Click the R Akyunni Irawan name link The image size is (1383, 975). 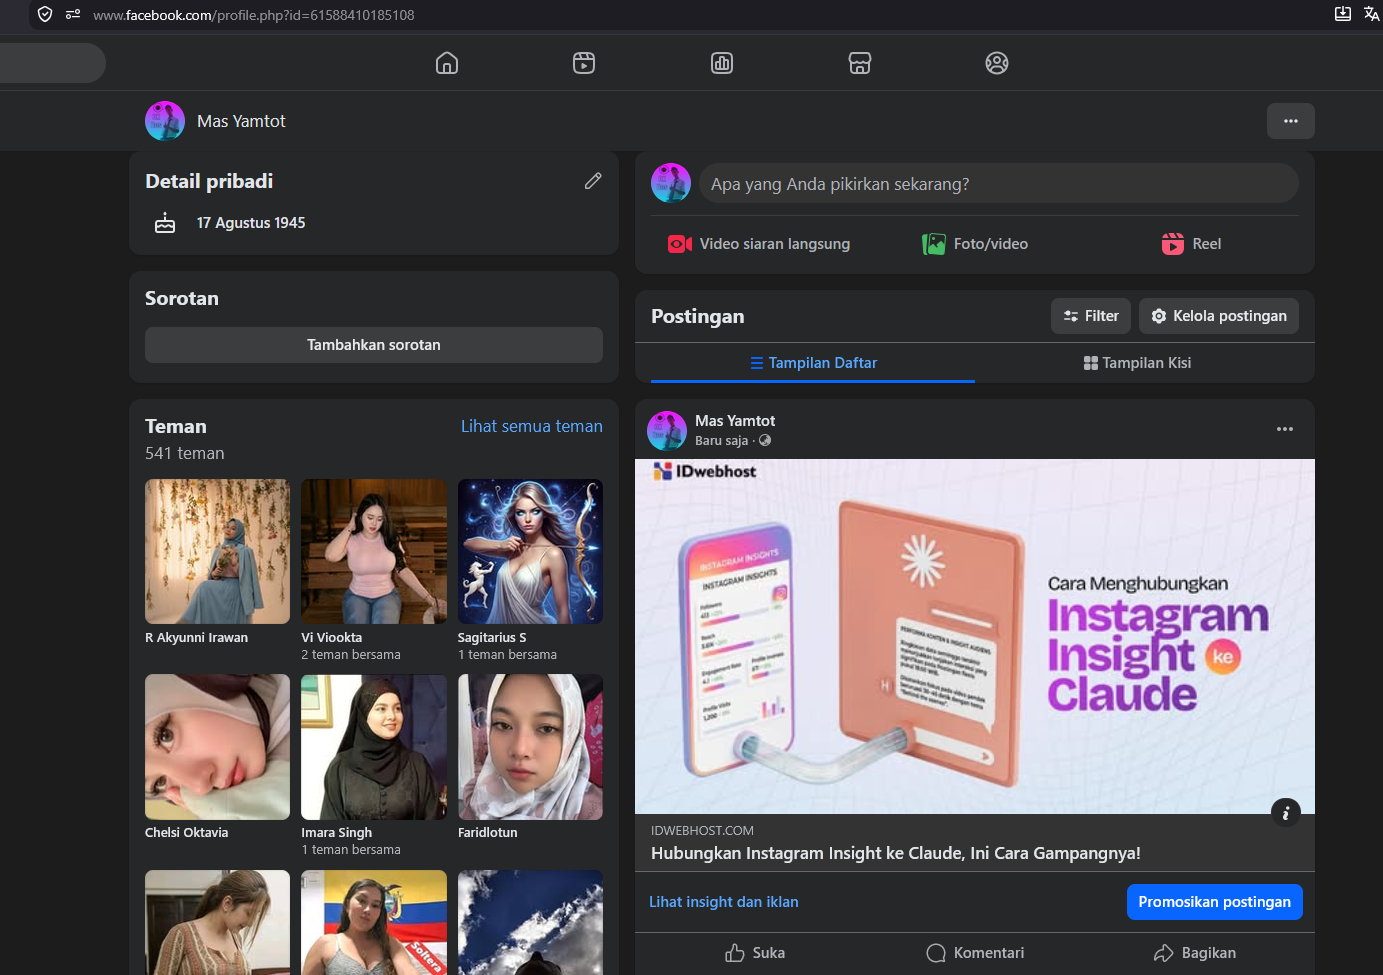(x=197, y=638)
